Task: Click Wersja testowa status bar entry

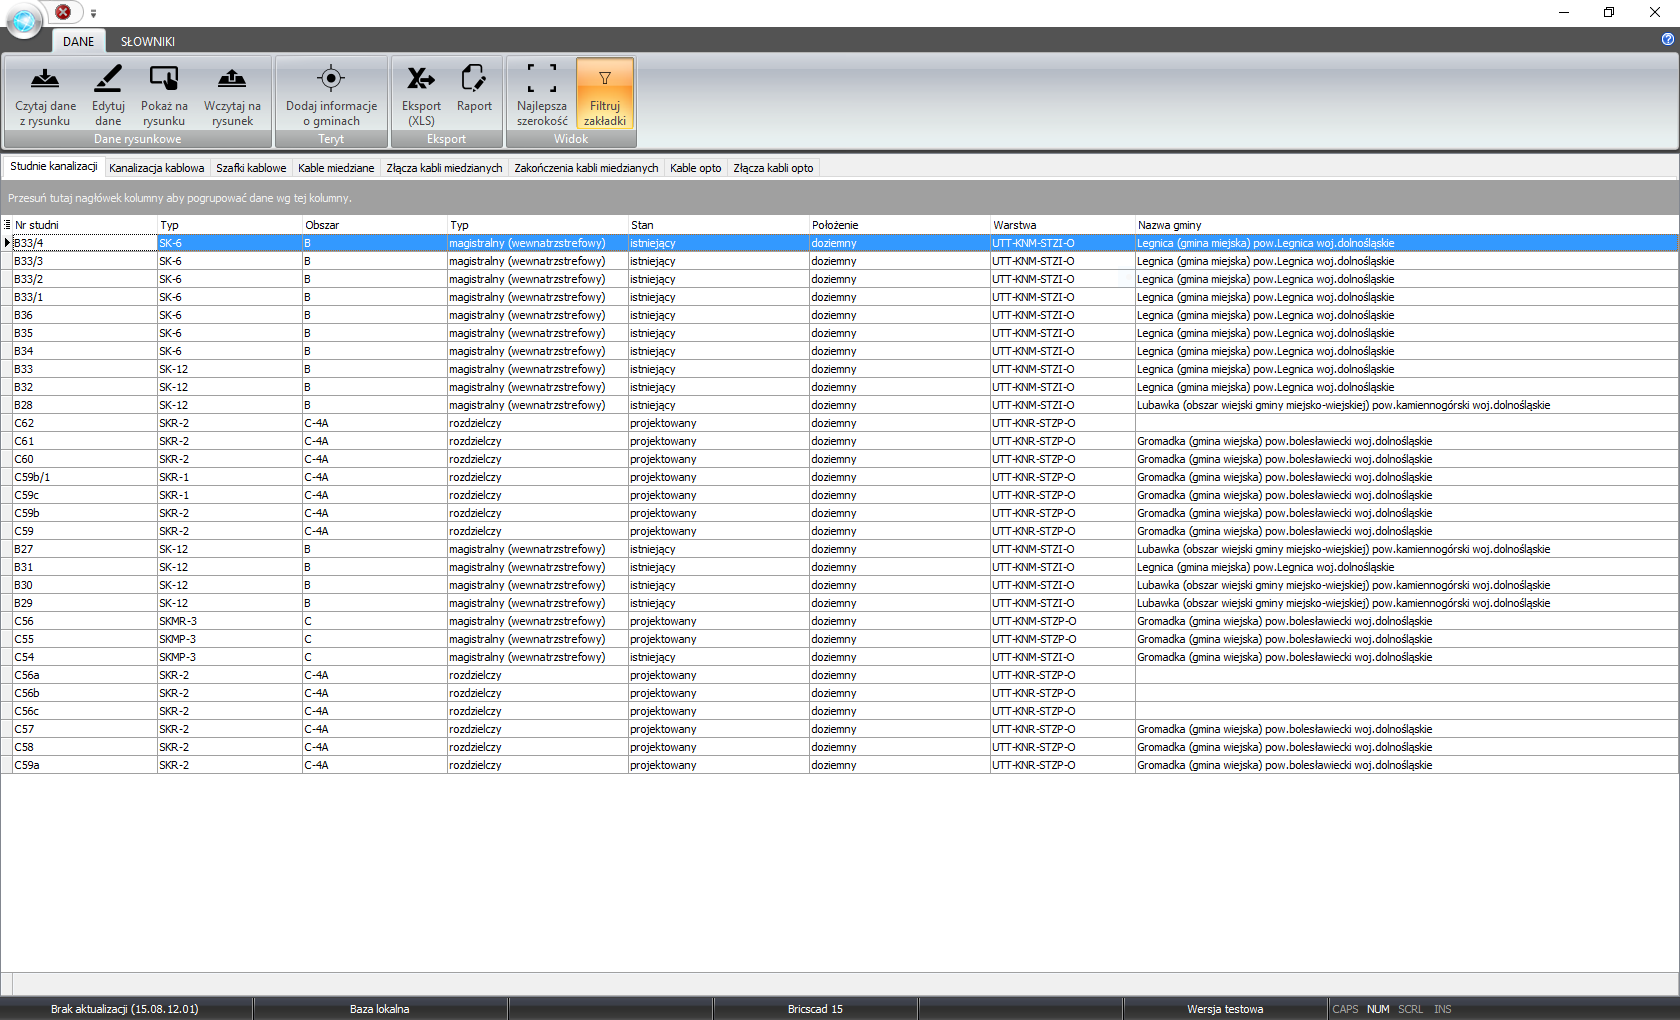Action: [1225, 1009]
